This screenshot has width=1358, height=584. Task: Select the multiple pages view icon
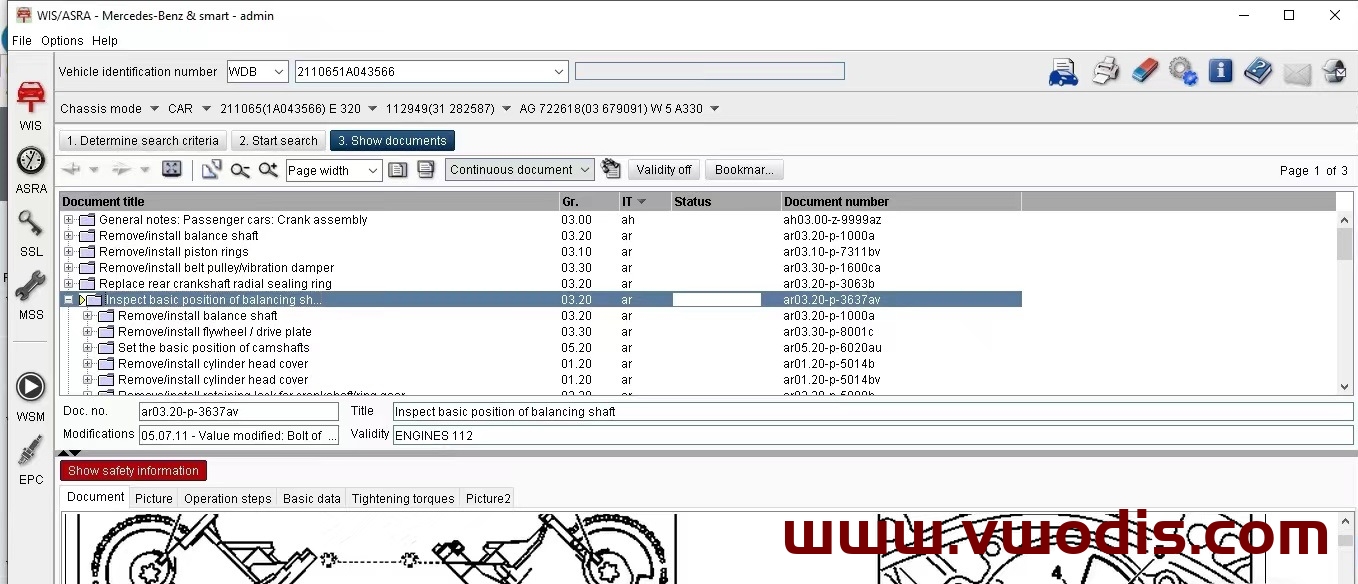(426, 170)
